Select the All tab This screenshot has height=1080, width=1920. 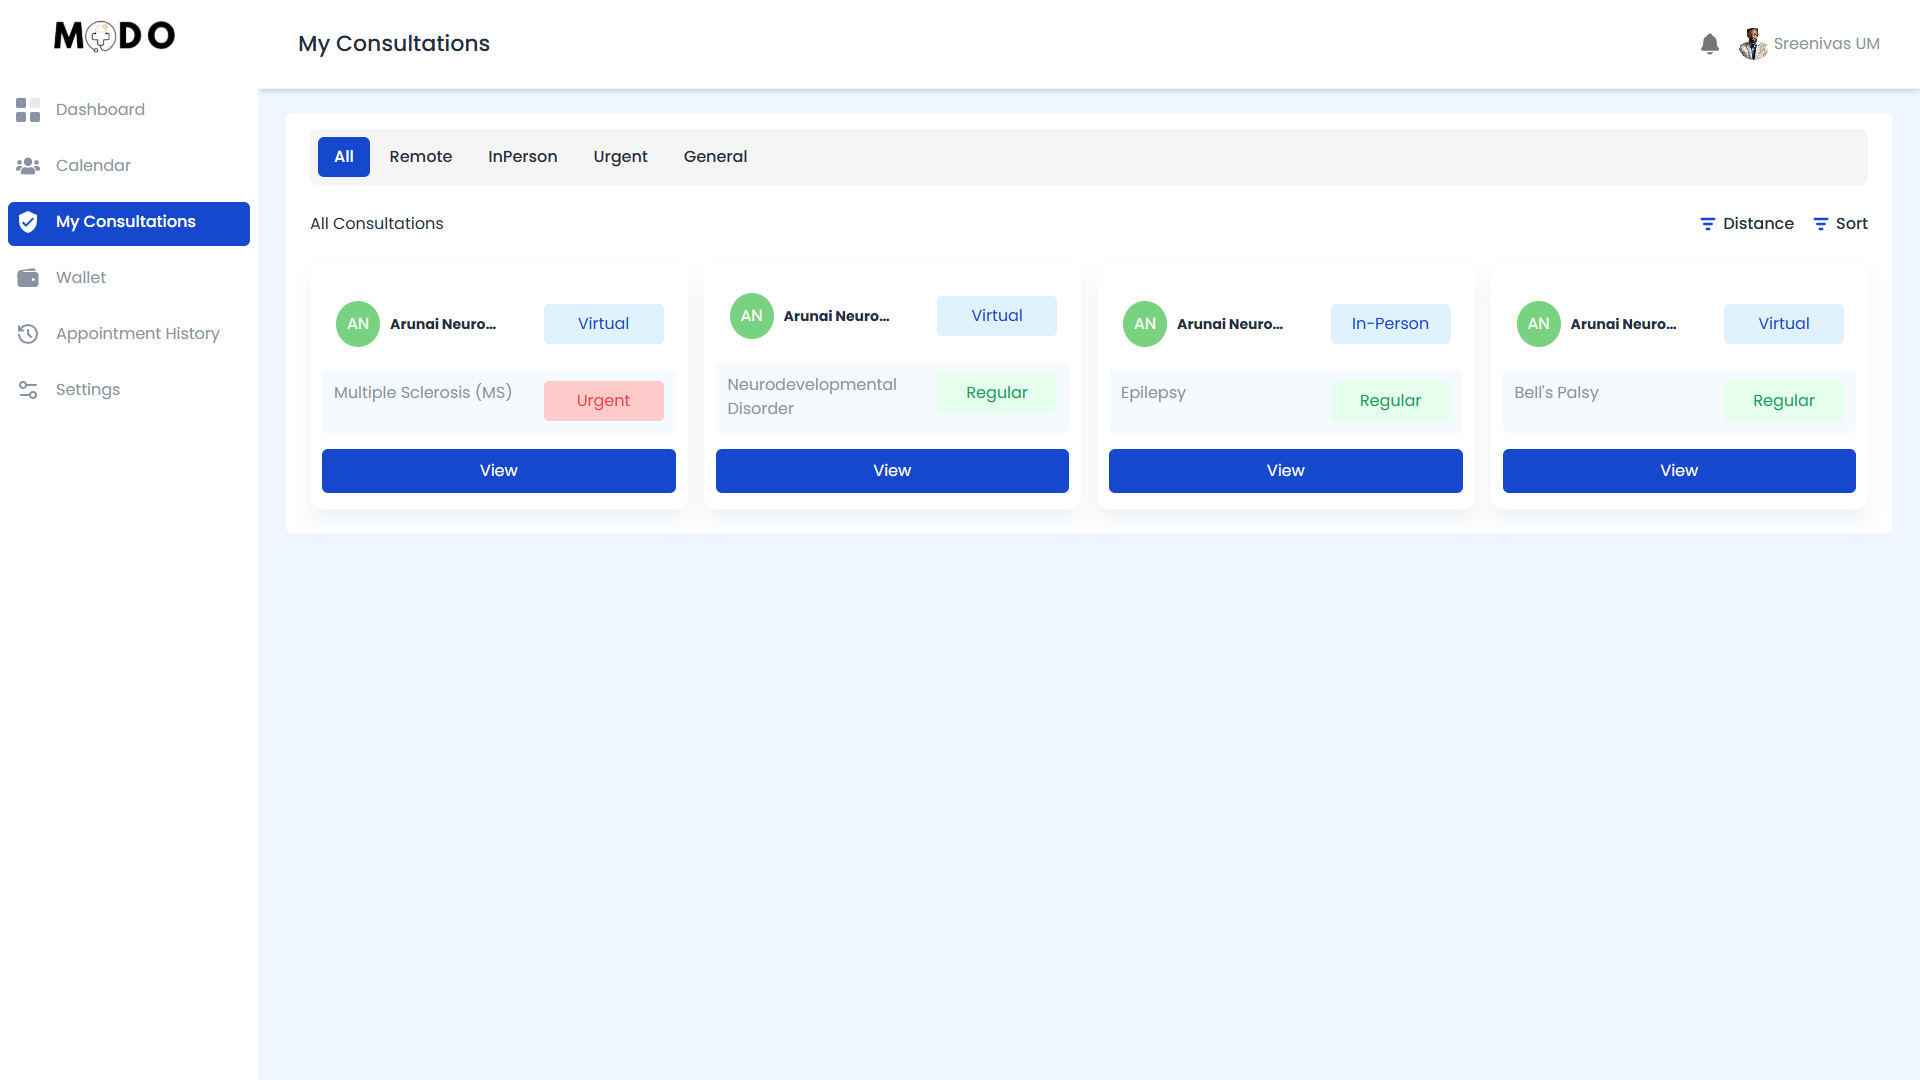[344, 157]
